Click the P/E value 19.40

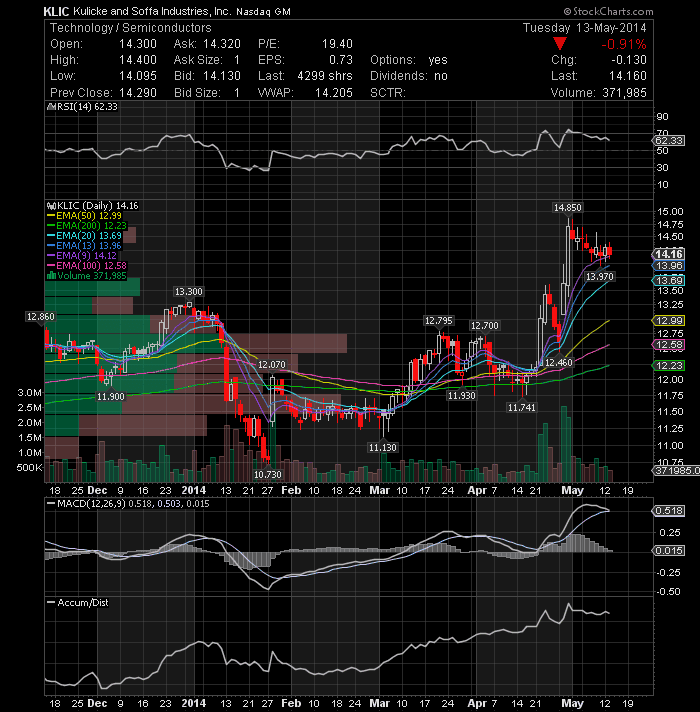pos(337,44)
